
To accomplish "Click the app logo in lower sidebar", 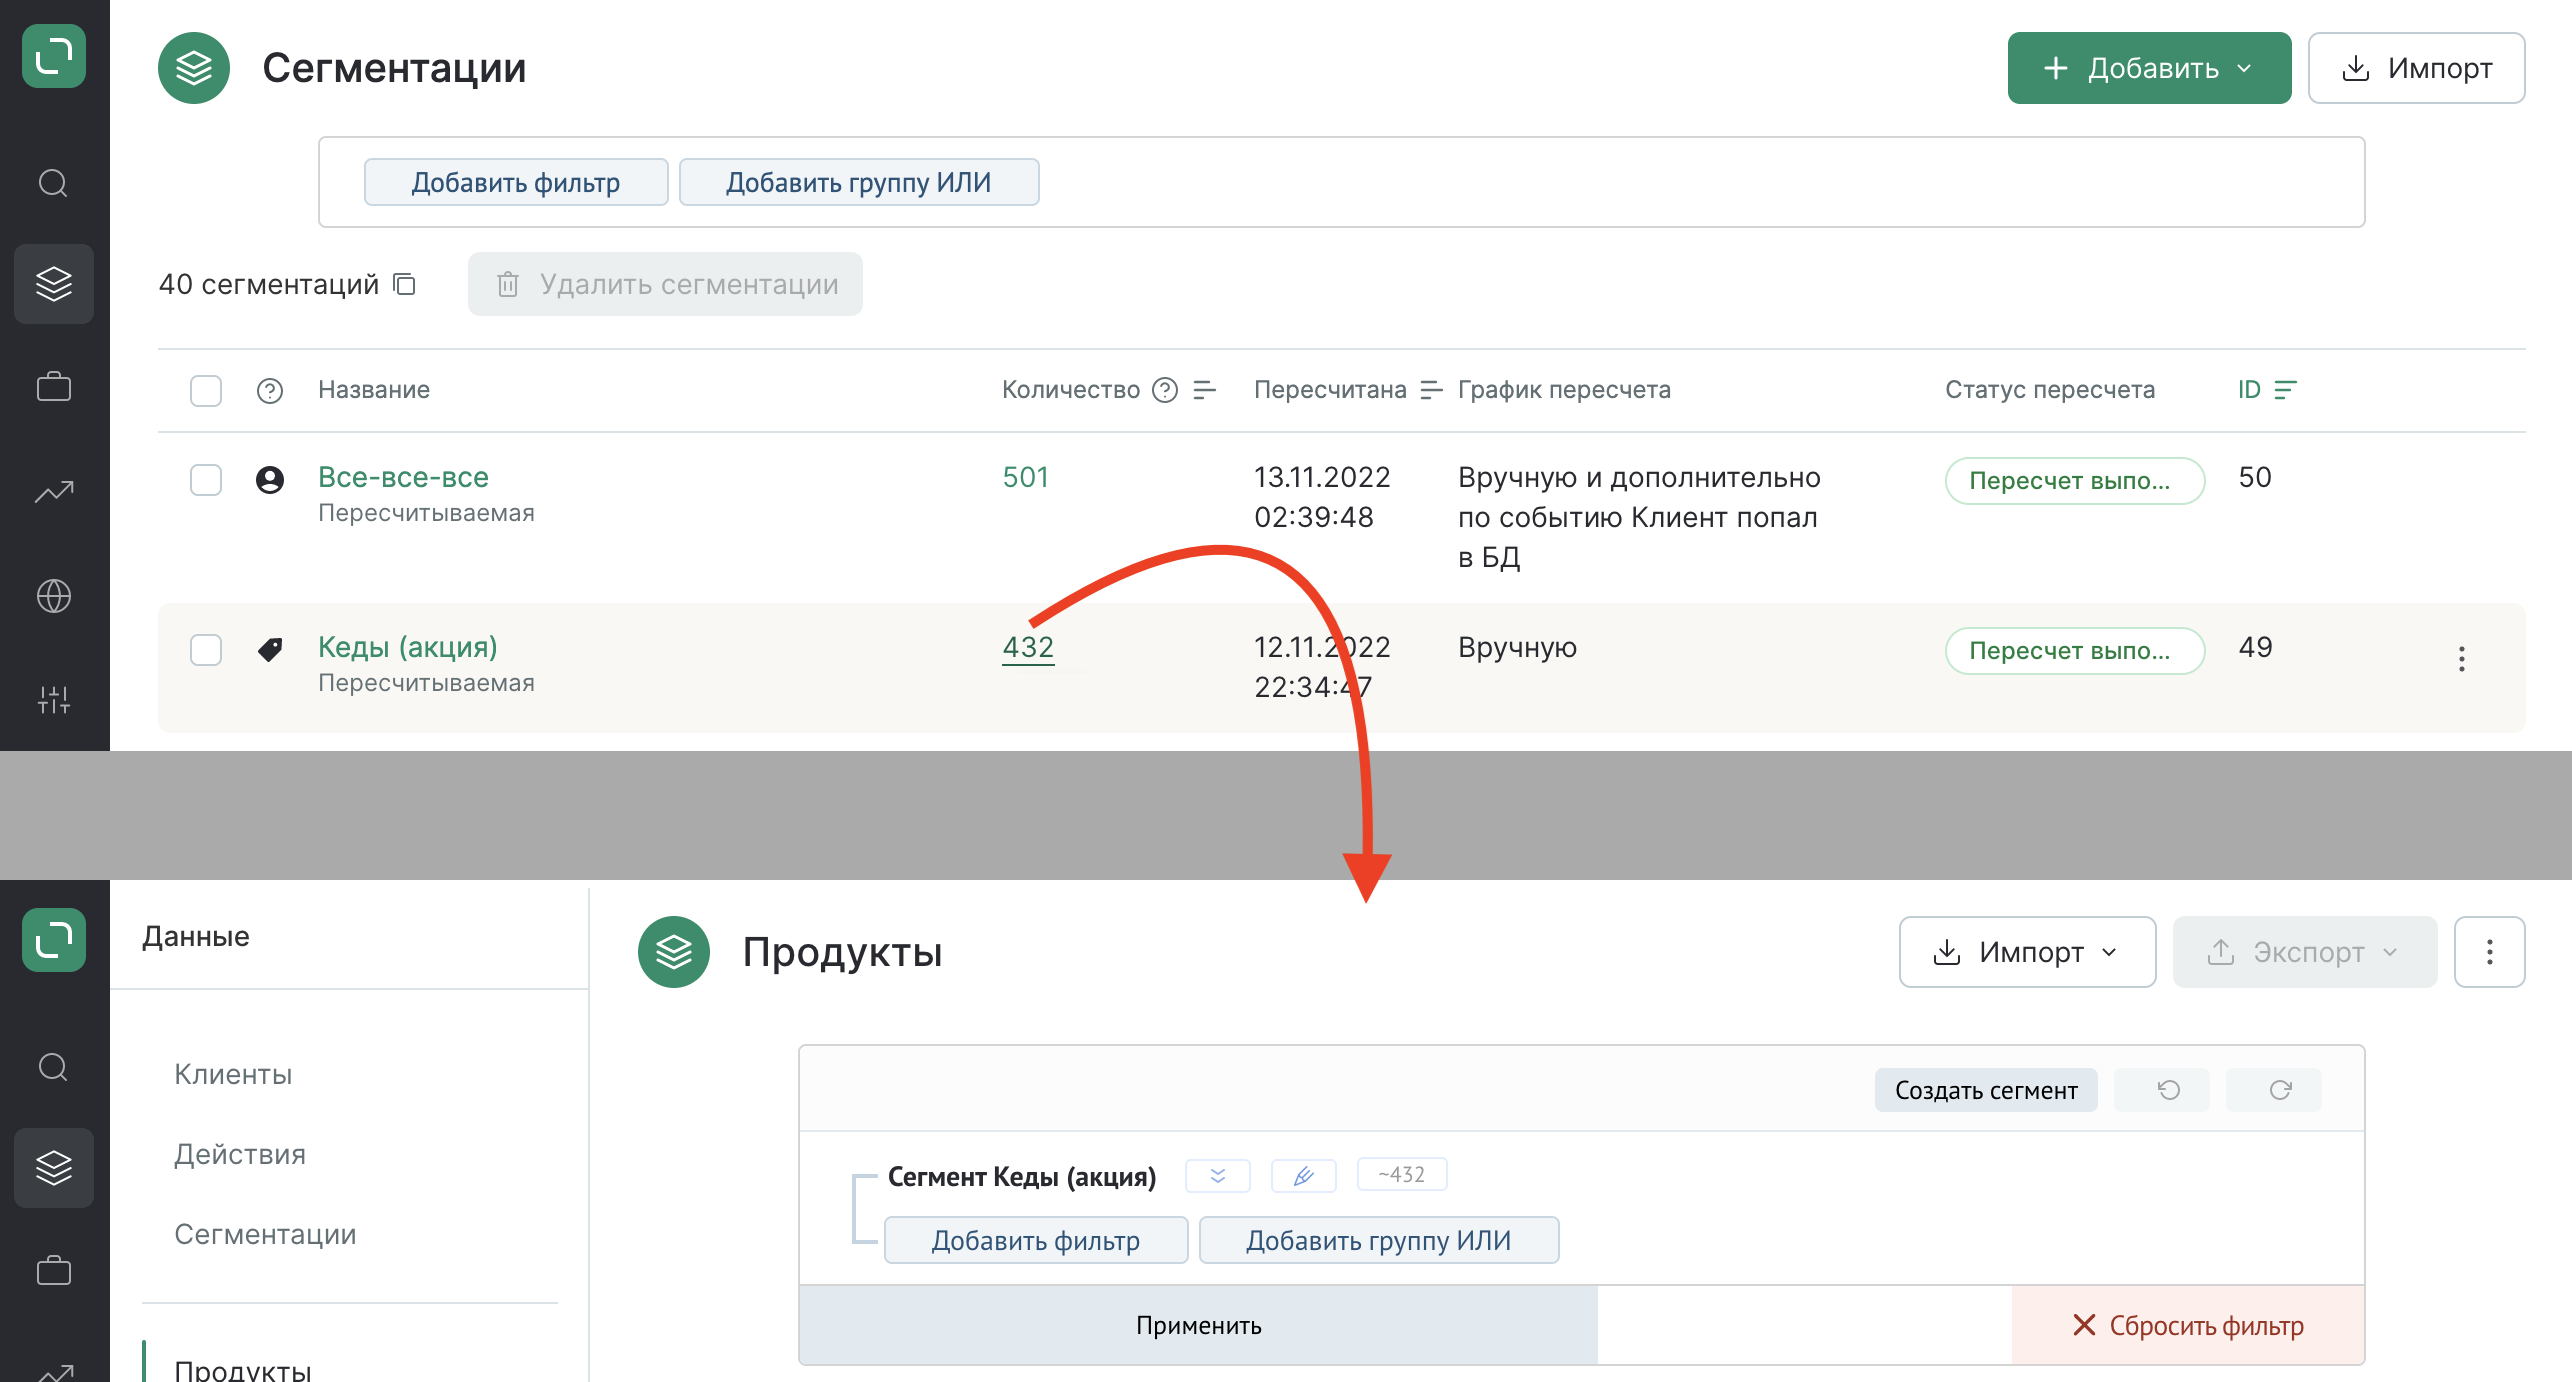I will pos(54,940).
